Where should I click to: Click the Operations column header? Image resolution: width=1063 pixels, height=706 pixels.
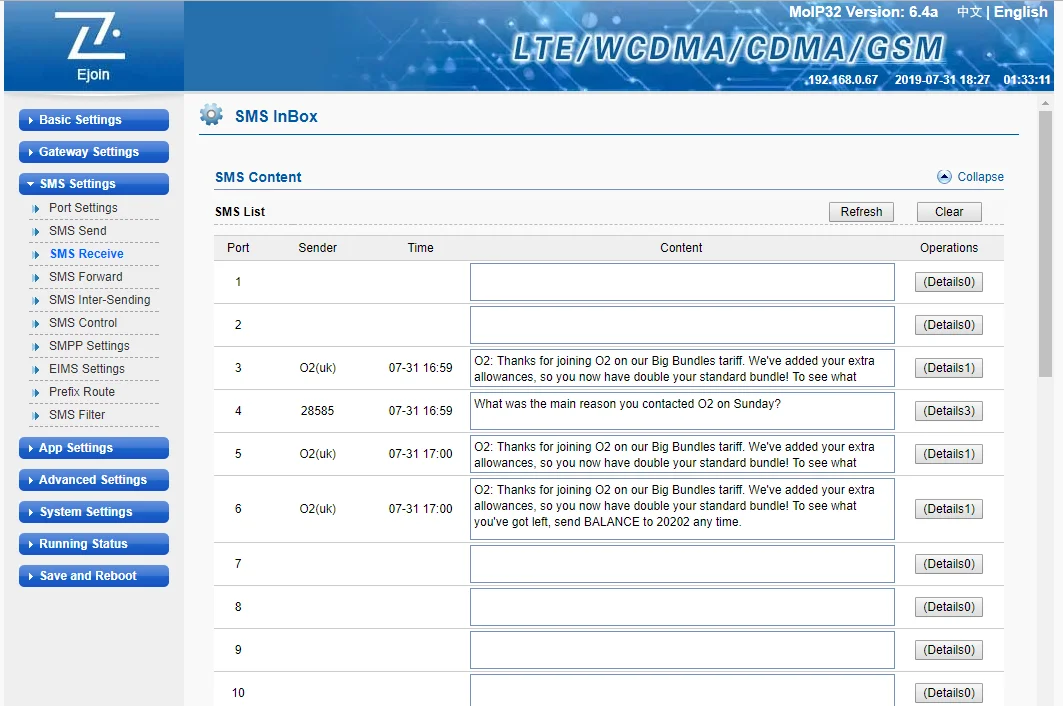(948, 248)
